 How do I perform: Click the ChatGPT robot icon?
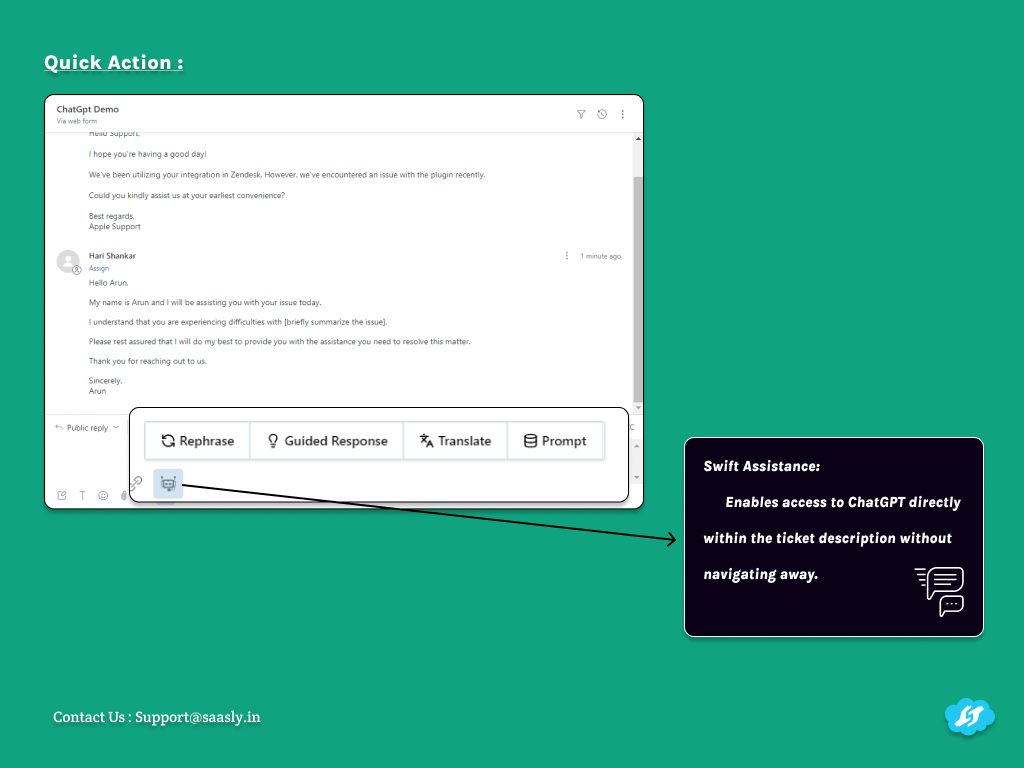(x=168, y=484)
